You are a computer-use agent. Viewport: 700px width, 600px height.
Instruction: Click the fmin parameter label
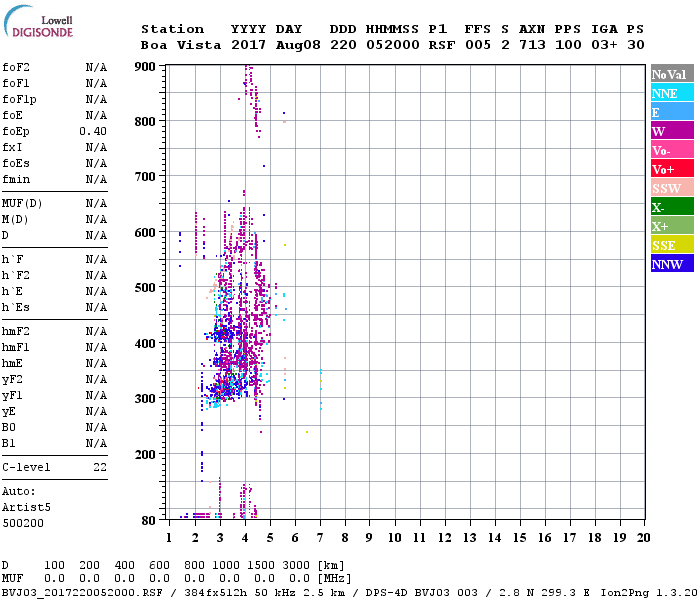pos(16,180)
